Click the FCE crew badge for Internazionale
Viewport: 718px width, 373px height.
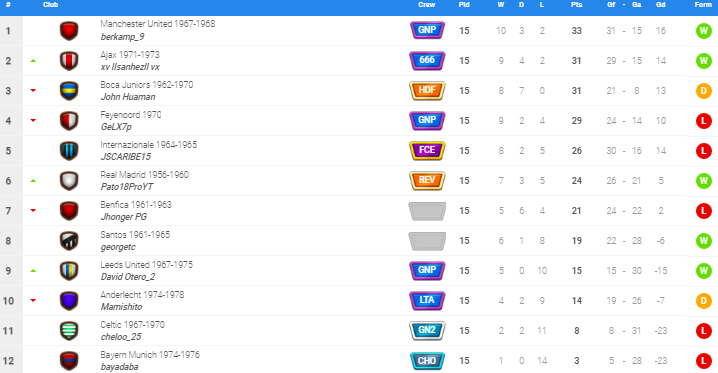[427, 151]
